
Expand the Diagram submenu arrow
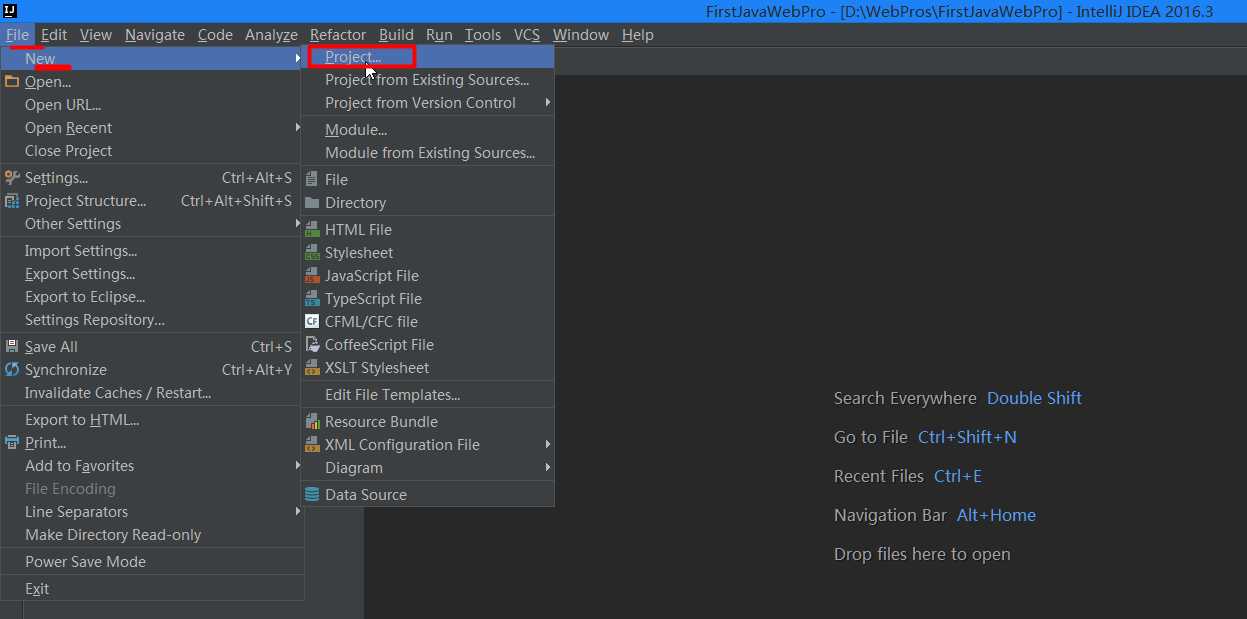point(547,468)
